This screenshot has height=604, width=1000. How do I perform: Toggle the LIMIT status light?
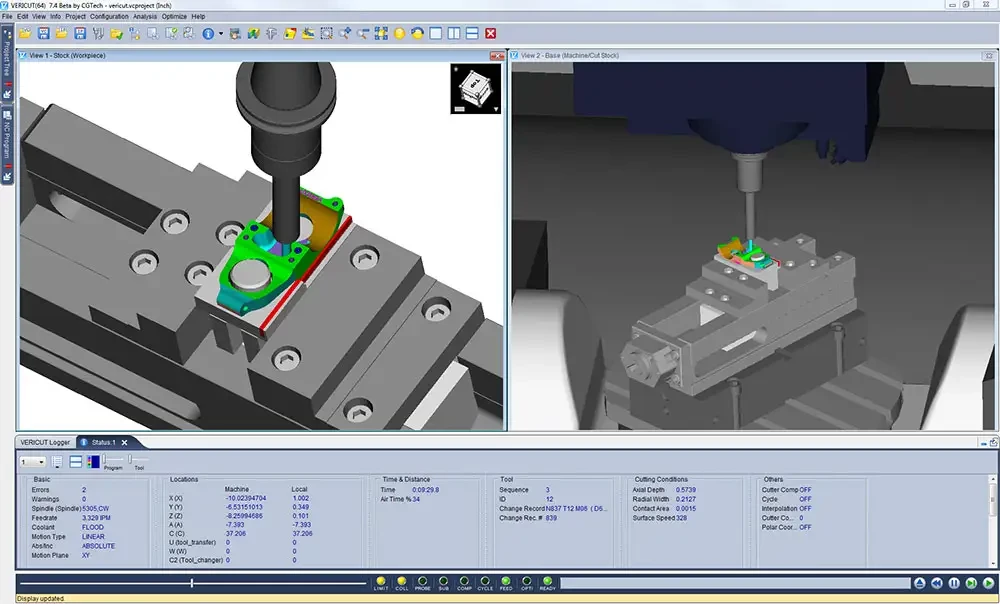pyautogui.click(x=381, y=582)
